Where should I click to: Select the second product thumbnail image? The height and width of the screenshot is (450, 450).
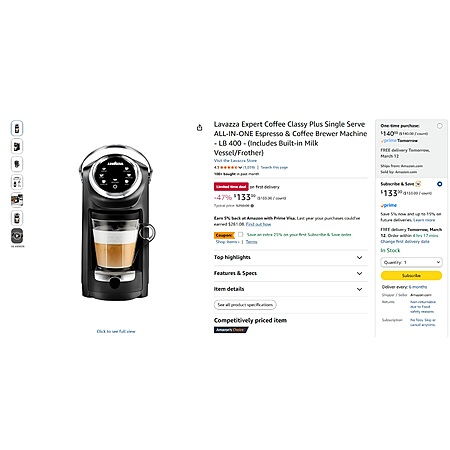point(17,146)
